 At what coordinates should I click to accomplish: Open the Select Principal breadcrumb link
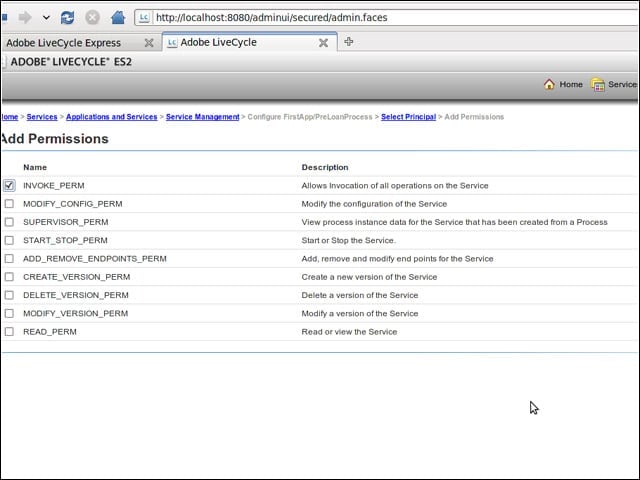tap(408, 117)
